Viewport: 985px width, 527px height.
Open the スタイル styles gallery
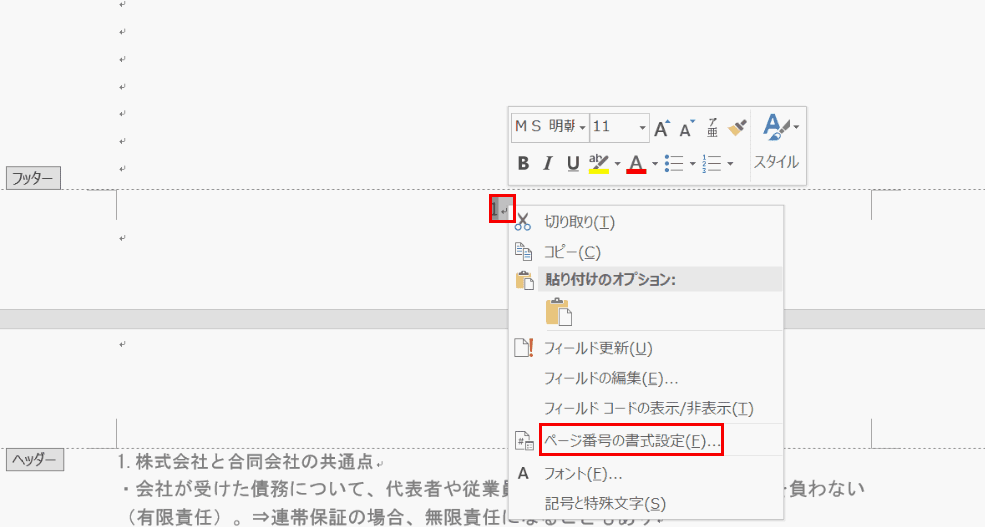pyautogui.click(x=776, y=143)
